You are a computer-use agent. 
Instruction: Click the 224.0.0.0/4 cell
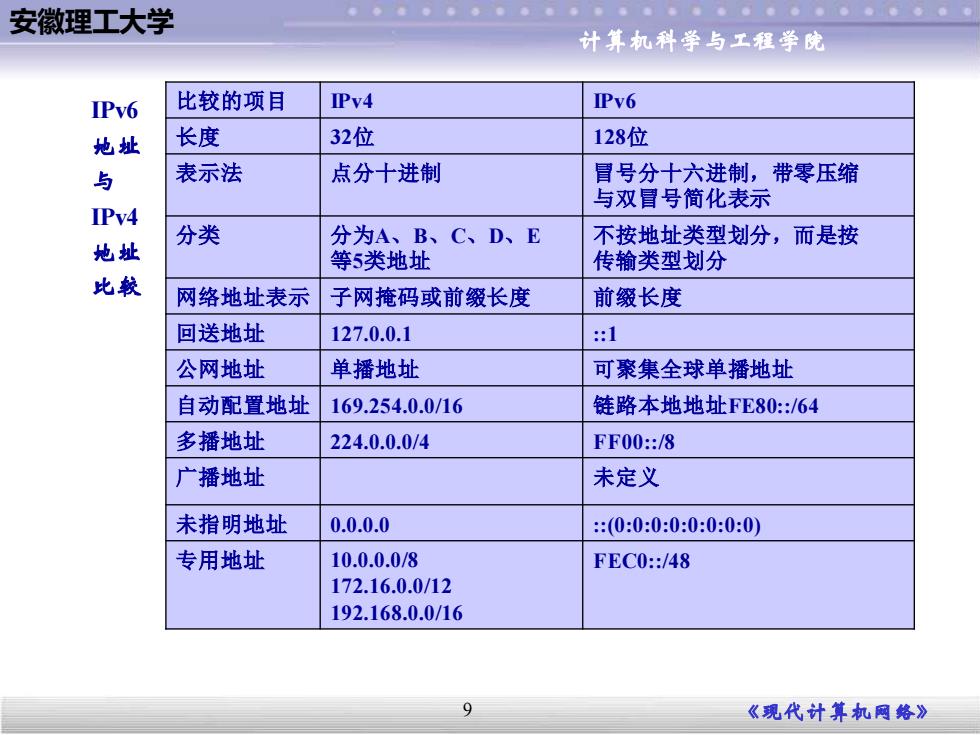point(451,440)
